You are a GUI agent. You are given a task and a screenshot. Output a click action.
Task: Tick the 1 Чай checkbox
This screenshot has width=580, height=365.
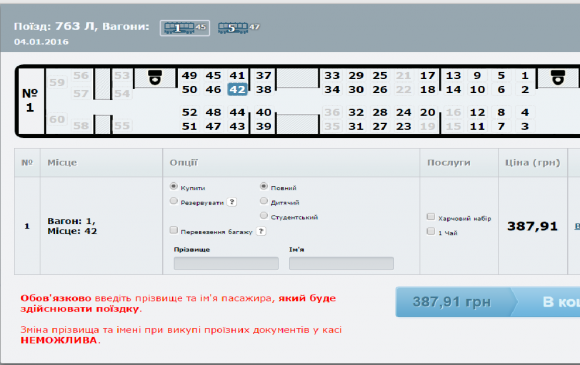(431, 231)
